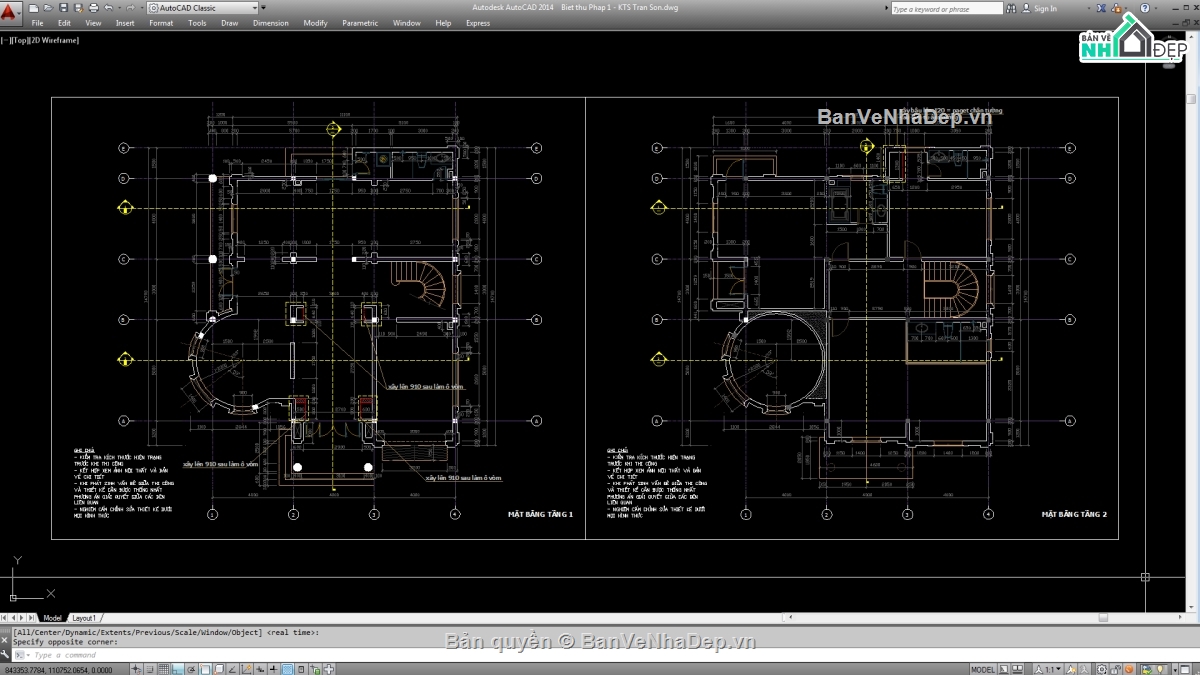Switch to the Layout1 tab
Viewport: 1200px width, 675px height.
pyautogui.click(x=84, y=618)
